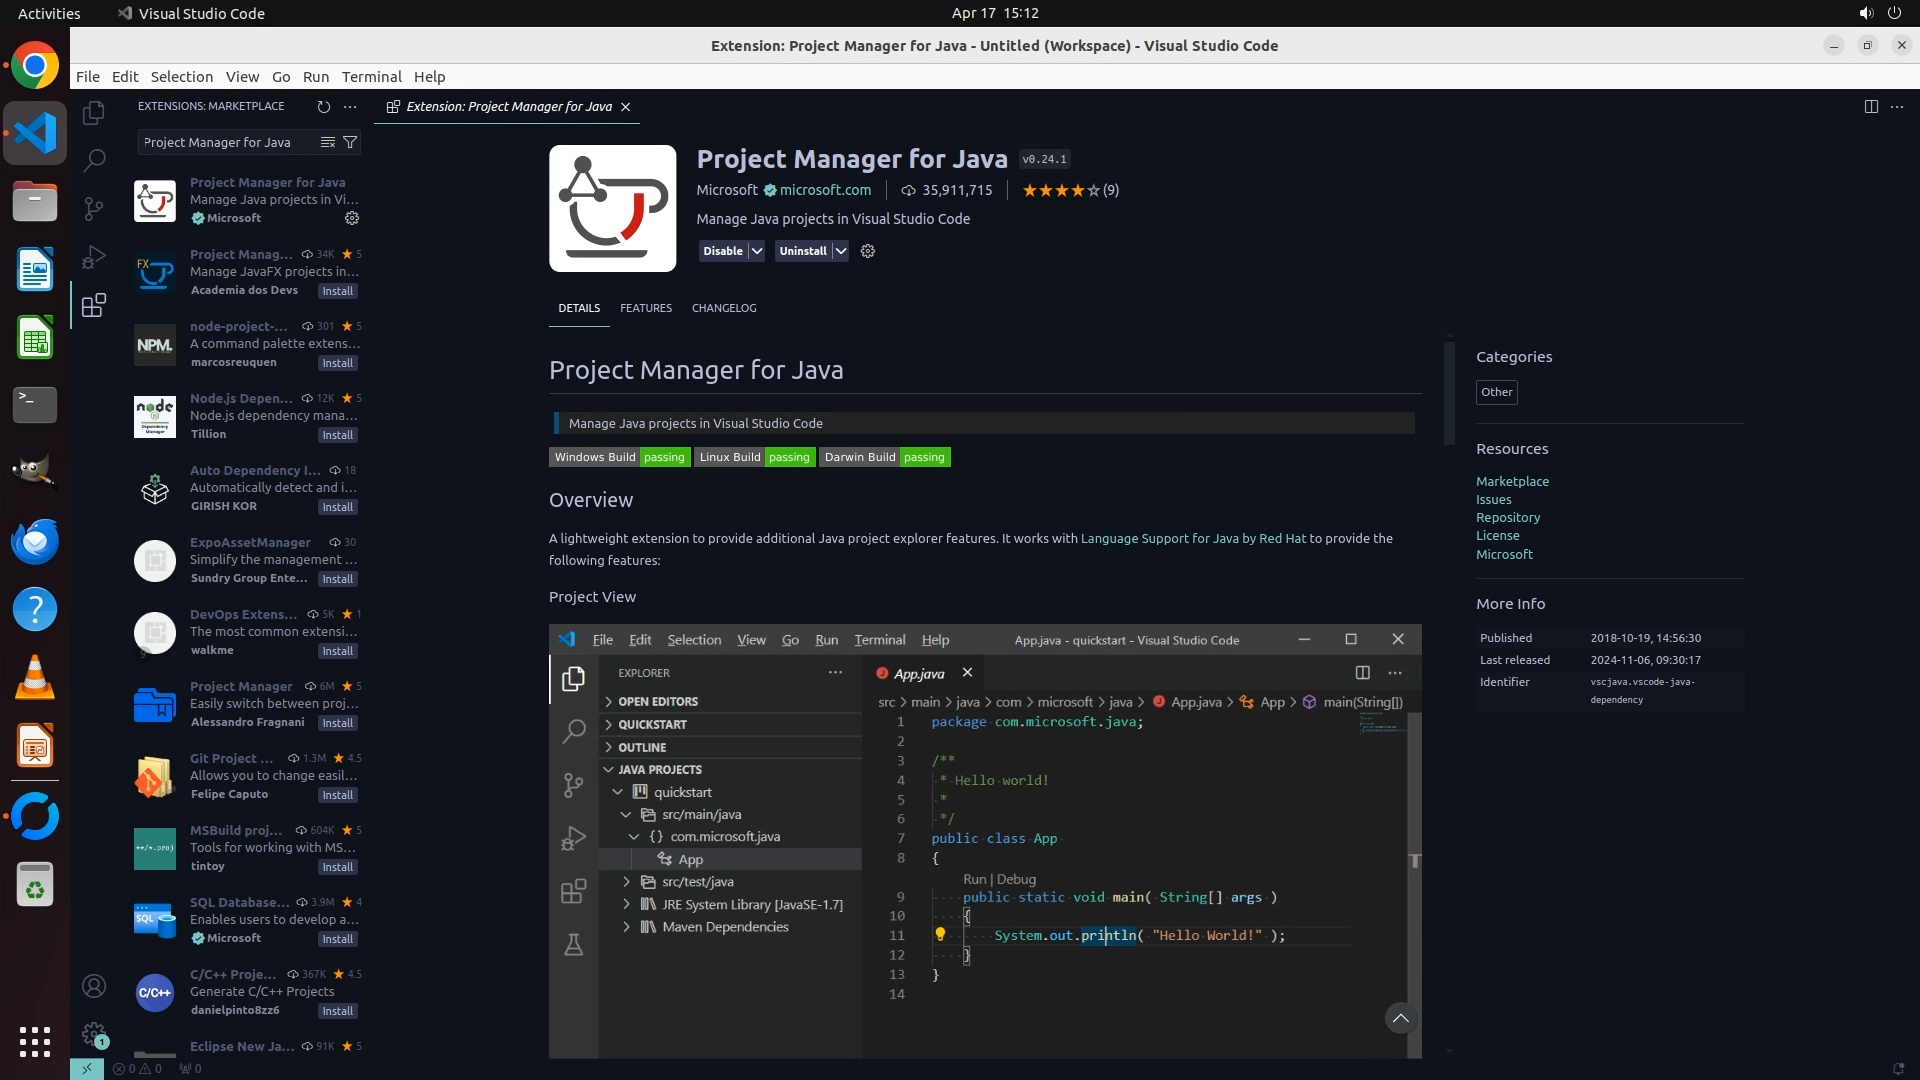The height and width of the screenshot is (1080, 1920).
Task: Open the Explorer view in activity bar
Action: click(94, 113)
